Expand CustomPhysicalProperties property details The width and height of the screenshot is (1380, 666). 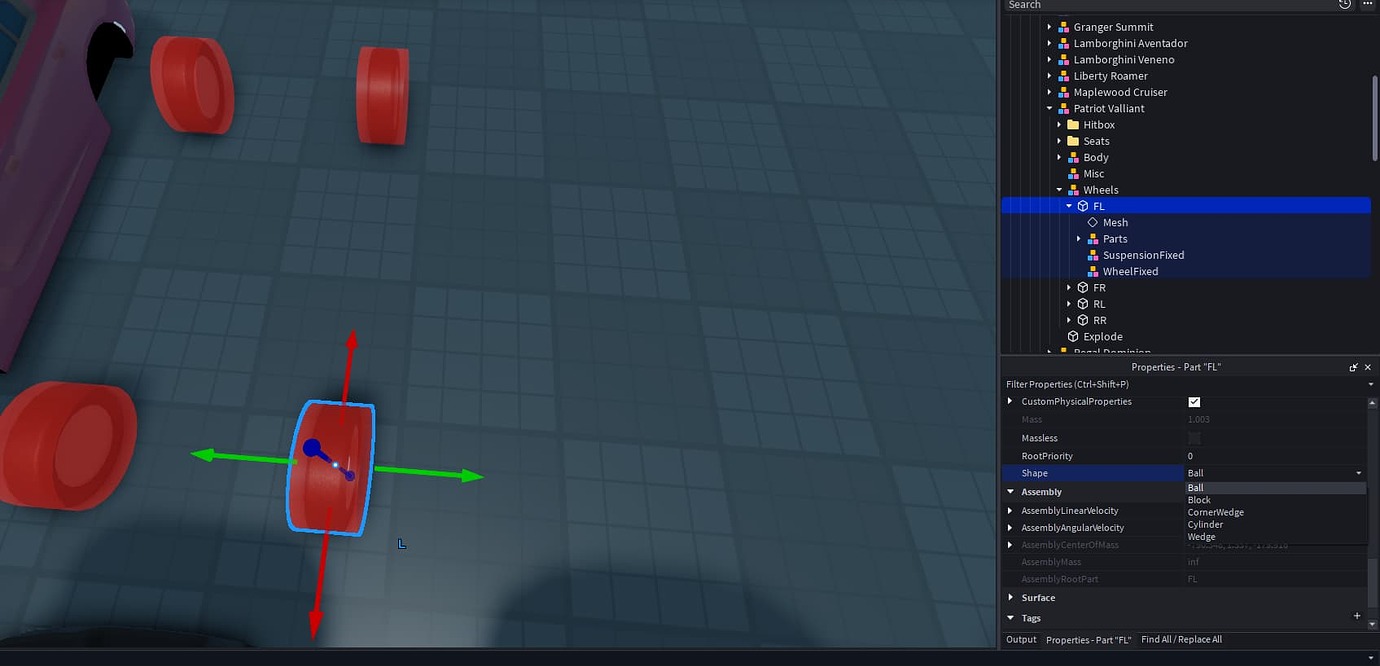tap(1010, 401)
